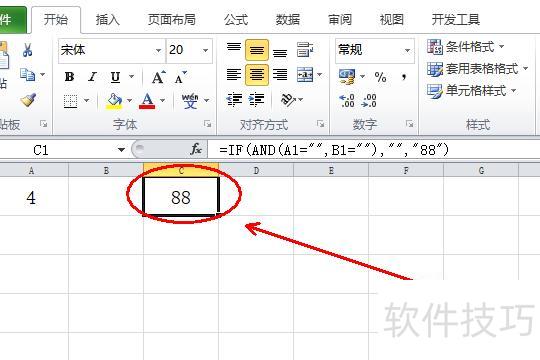
Task: Click 单元格样式 button
Action: pos(472,91)
